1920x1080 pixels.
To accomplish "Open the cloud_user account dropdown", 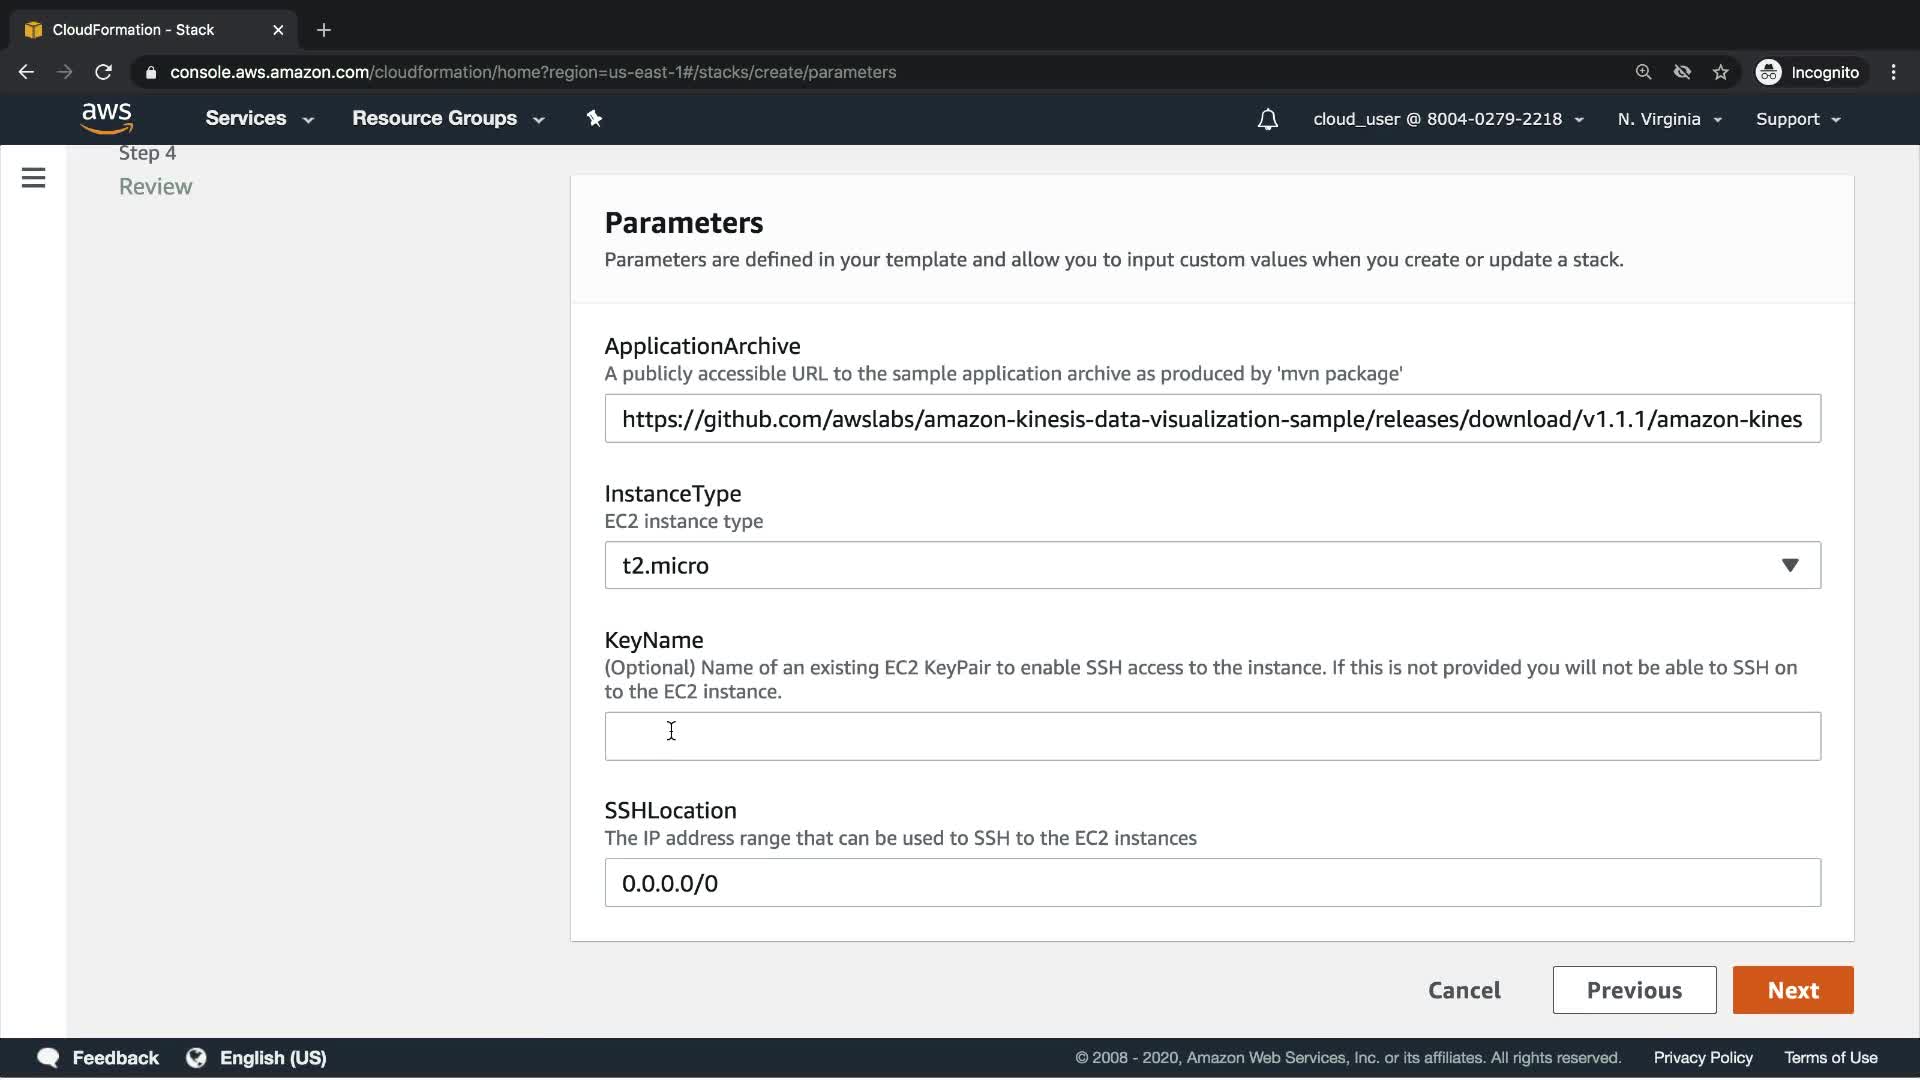I will [x=1447, y=119].
